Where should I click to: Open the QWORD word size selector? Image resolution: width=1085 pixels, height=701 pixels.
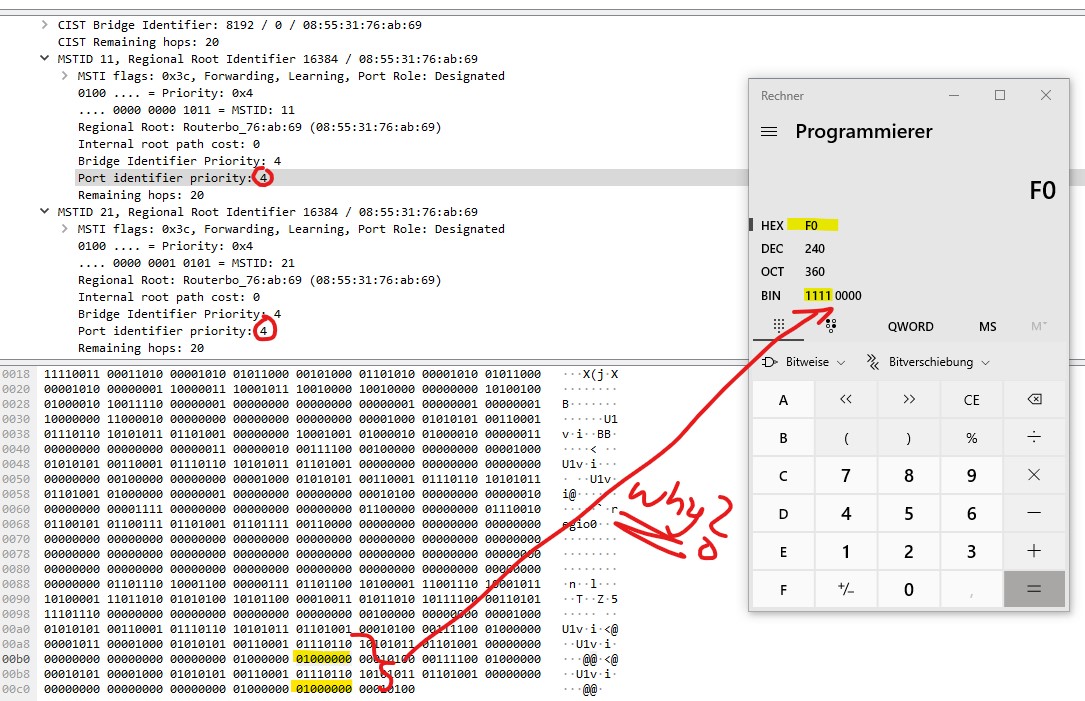tap(911, 327)
